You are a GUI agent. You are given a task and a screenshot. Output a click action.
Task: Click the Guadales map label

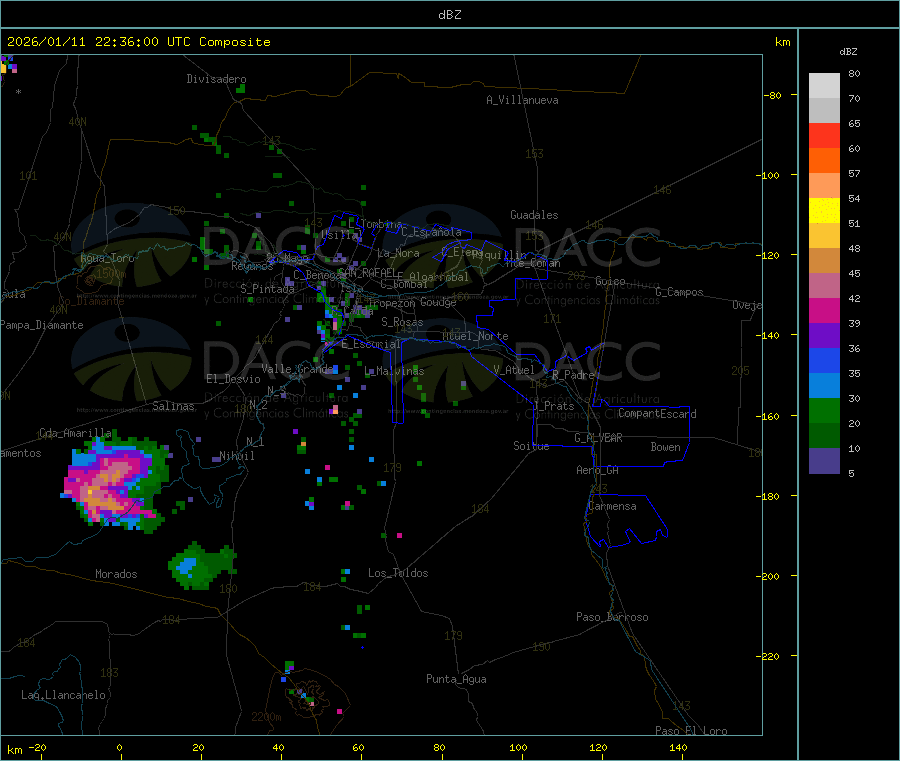point(534,215)
